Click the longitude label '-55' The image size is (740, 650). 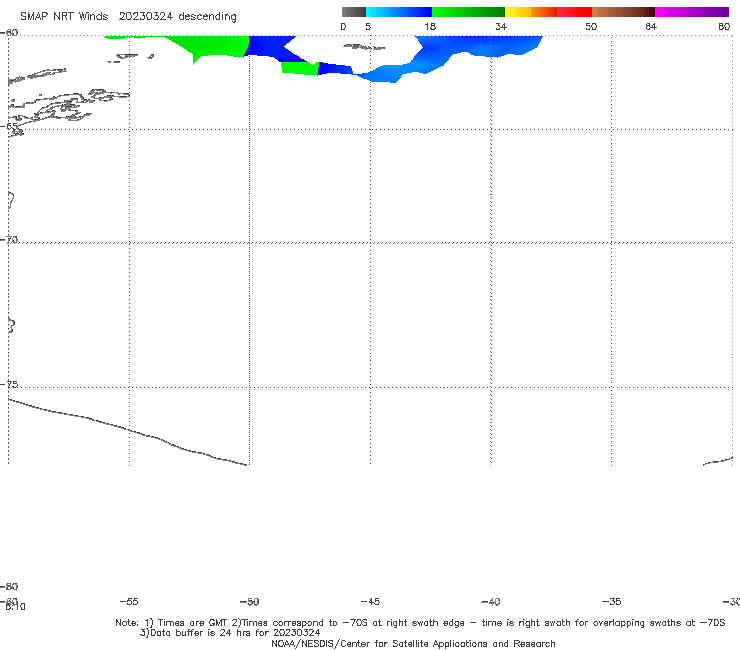[129, 601]
